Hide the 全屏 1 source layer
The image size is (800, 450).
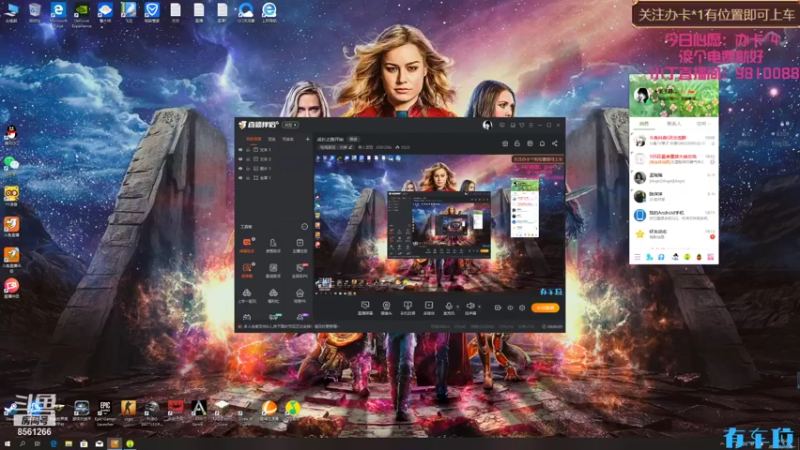point(240,178)
